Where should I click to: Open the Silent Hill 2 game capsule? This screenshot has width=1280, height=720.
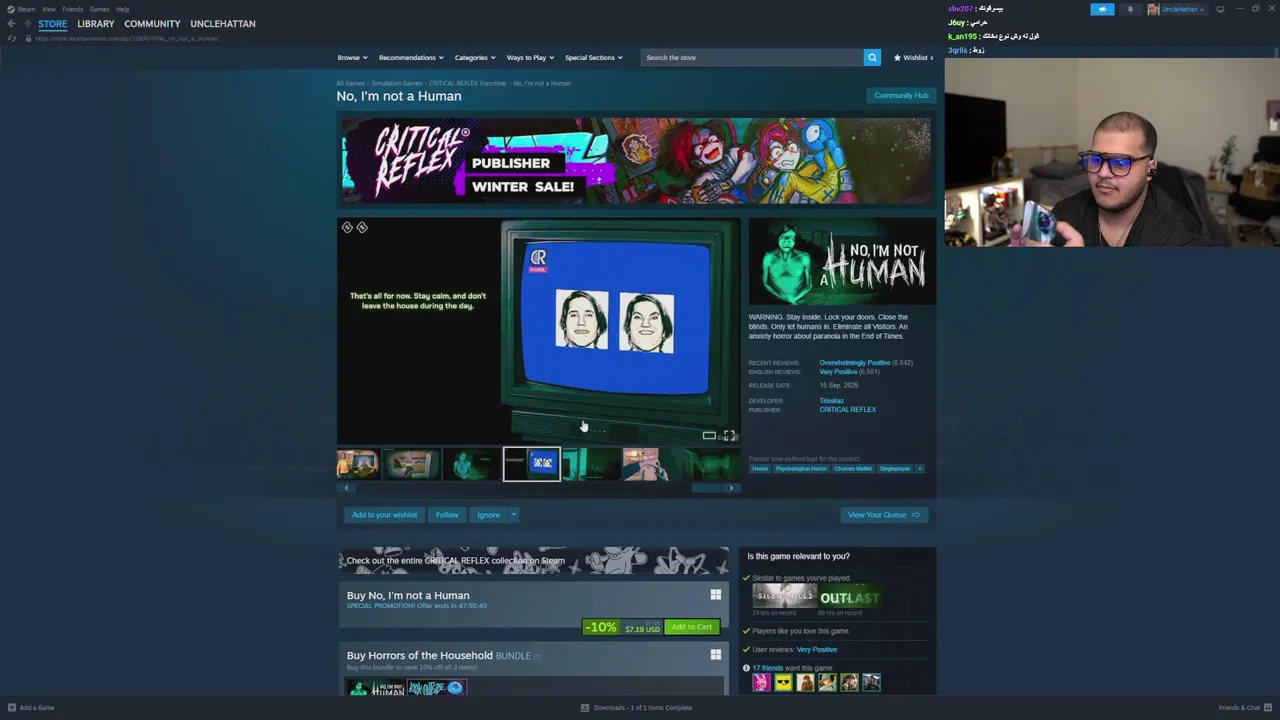click(783, 597)
